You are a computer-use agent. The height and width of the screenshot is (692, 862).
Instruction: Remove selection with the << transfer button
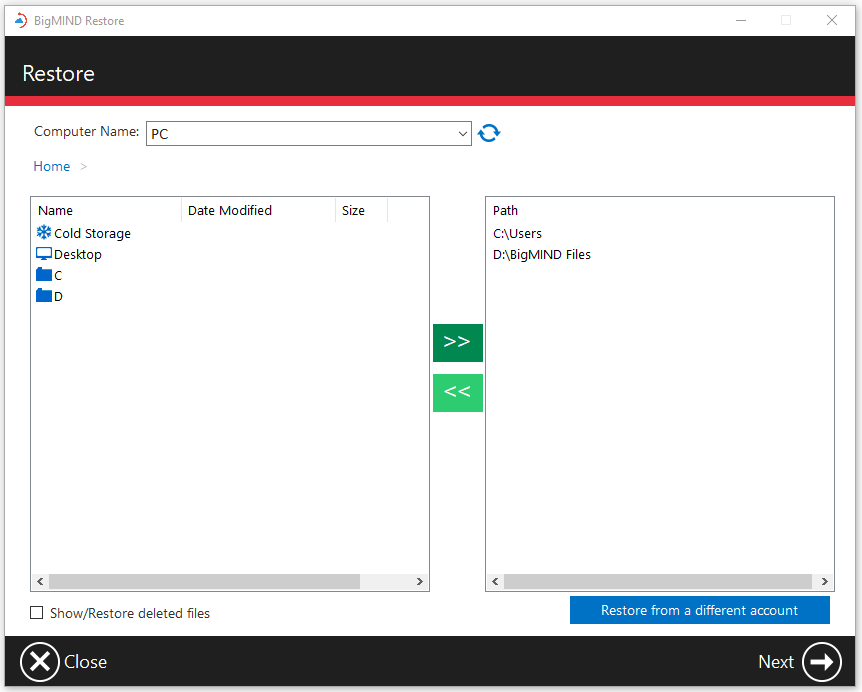(457, 392)
